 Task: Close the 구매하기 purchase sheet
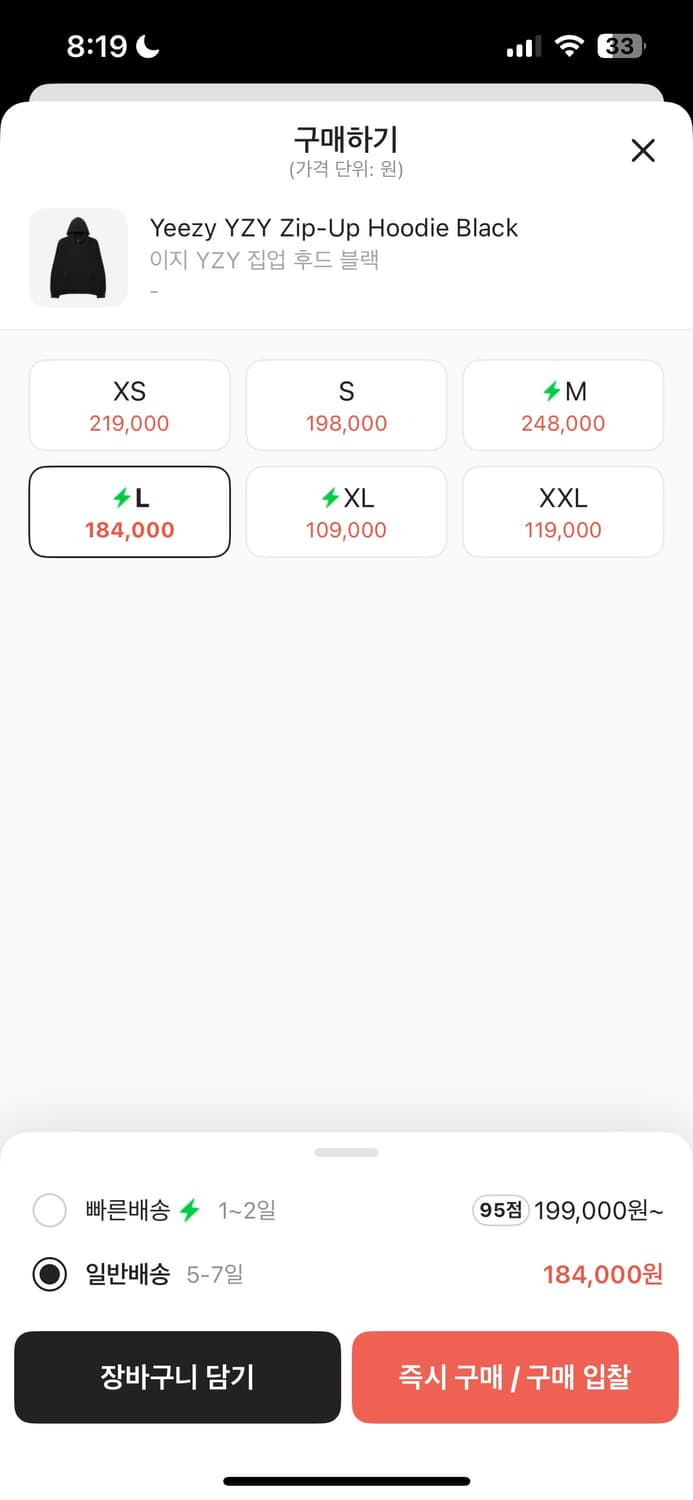tap(643, 151)
